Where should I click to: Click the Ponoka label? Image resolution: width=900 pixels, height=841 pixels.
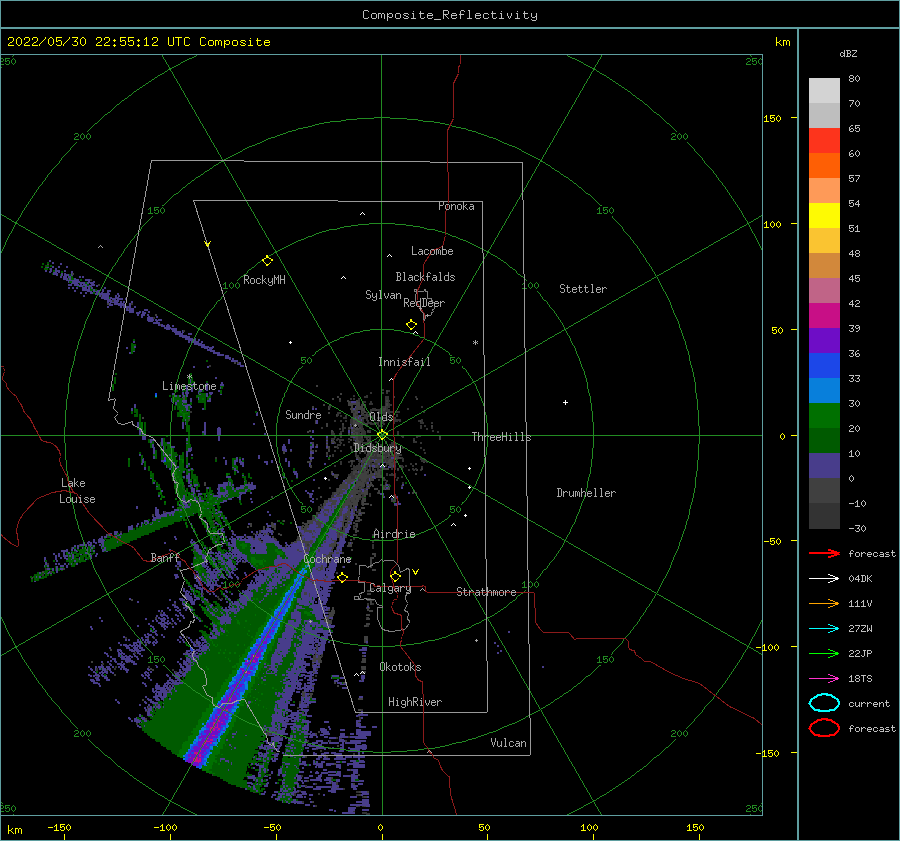click(x=456, y=206)
